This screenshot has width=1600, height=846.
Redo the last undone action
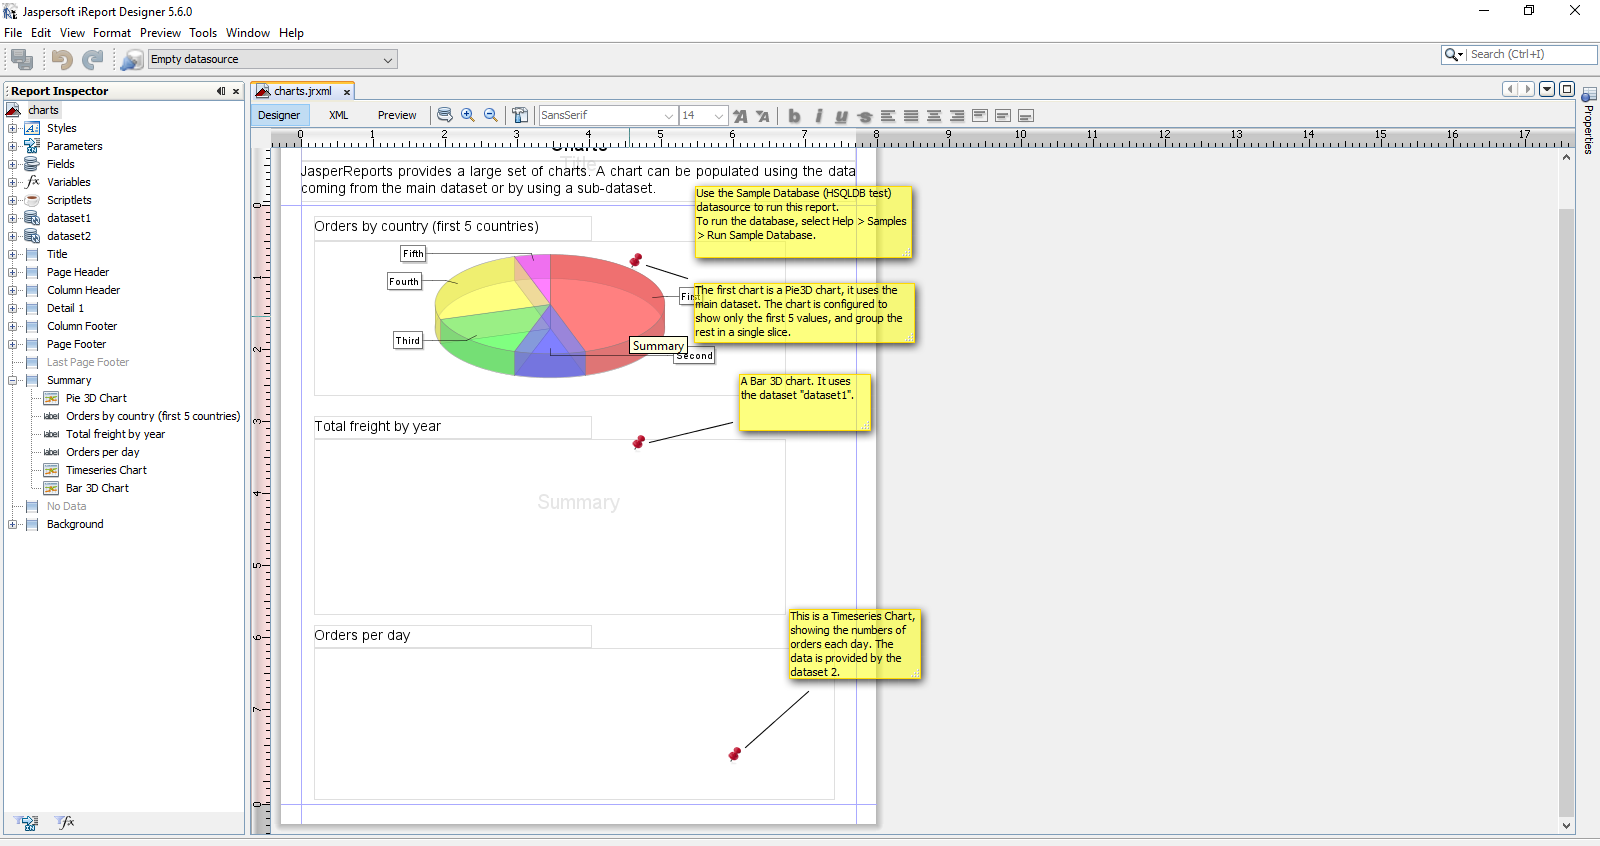(93, 60)
